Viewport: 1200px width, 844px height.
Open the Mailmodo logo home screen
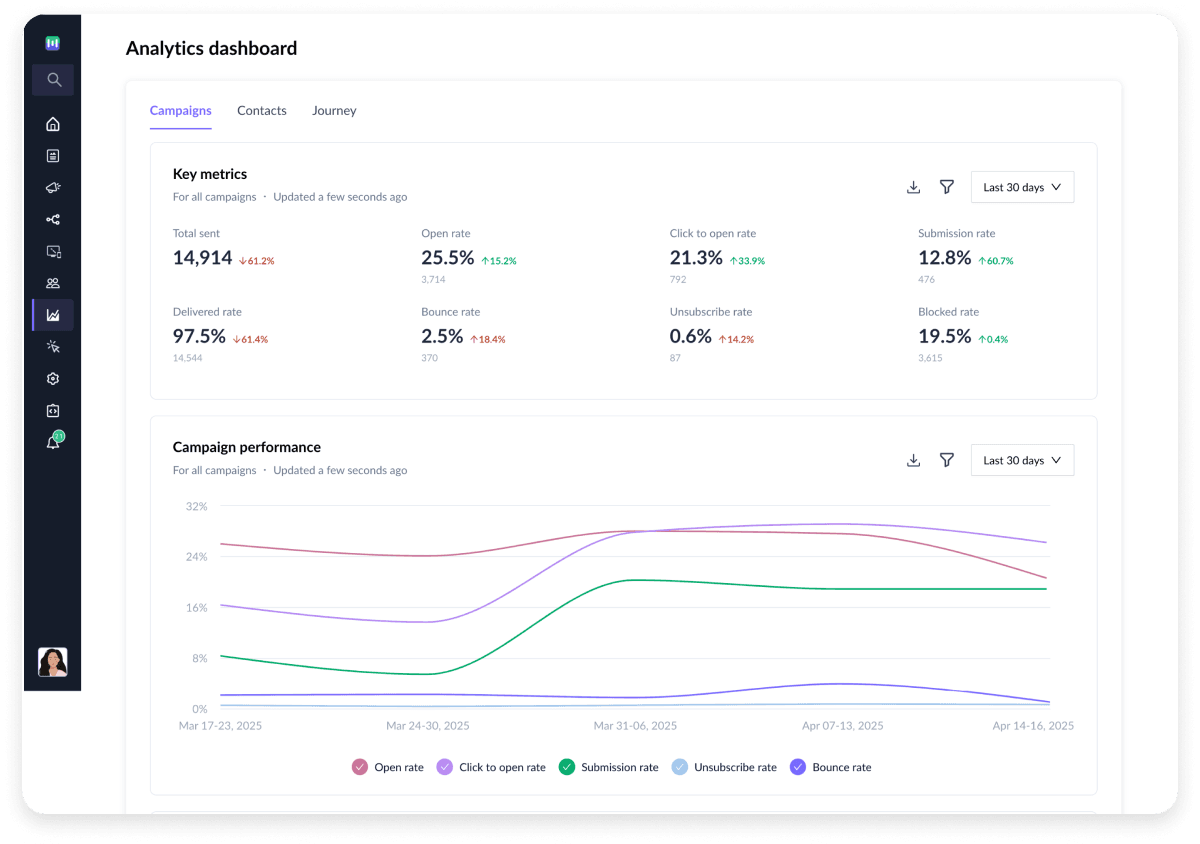(52, 42)
